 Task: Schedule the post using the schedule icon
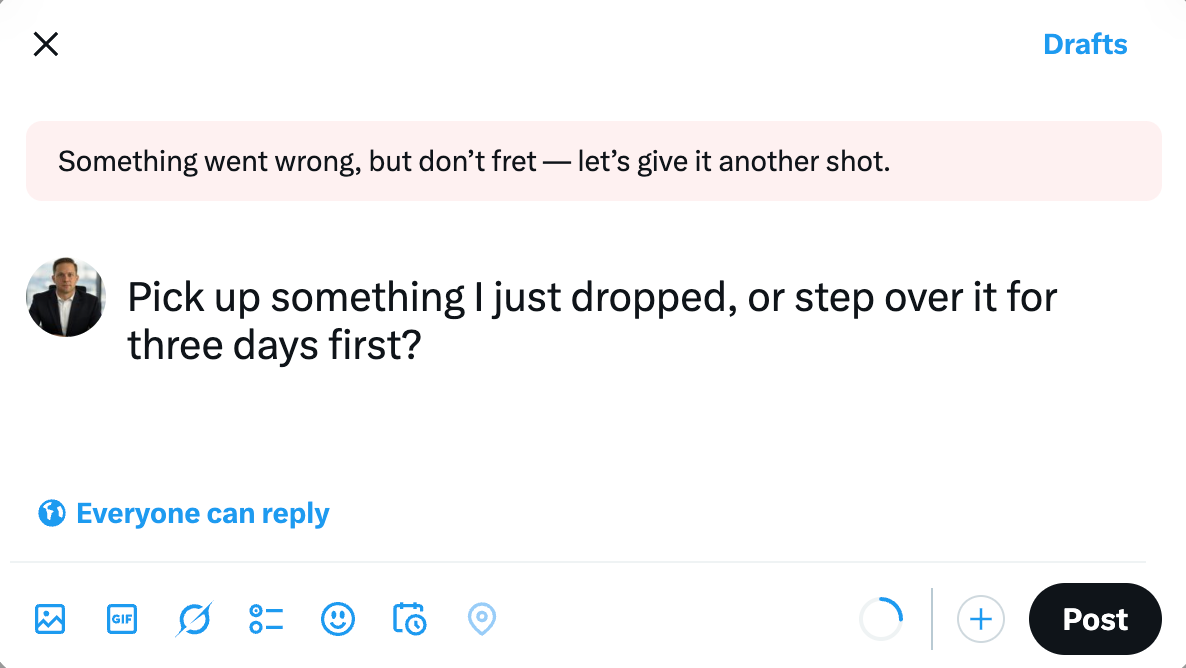pyautogui.click(x=410, y=619)
